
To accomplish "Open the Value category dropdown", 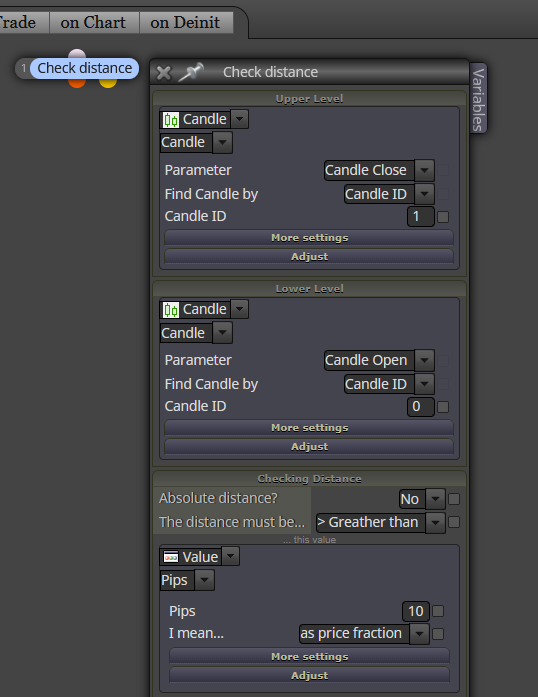I will [230, 556].
